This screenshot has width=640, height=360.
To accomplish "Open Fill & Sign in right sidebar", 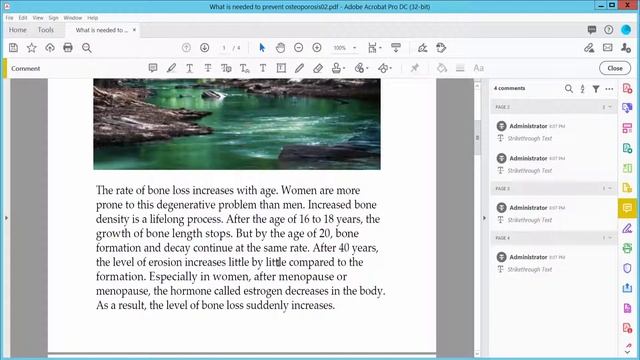I will [627, 228].
